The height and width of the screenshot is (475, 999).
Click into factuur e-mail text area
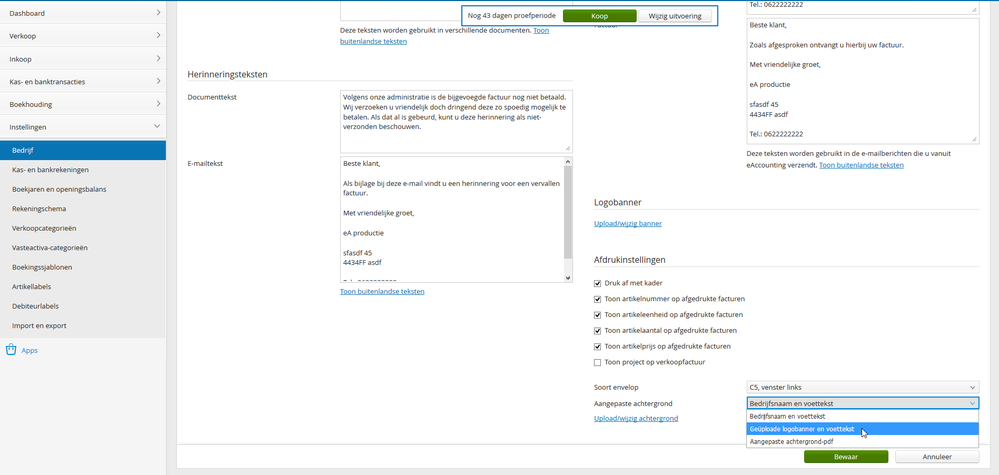coord(863,81)
